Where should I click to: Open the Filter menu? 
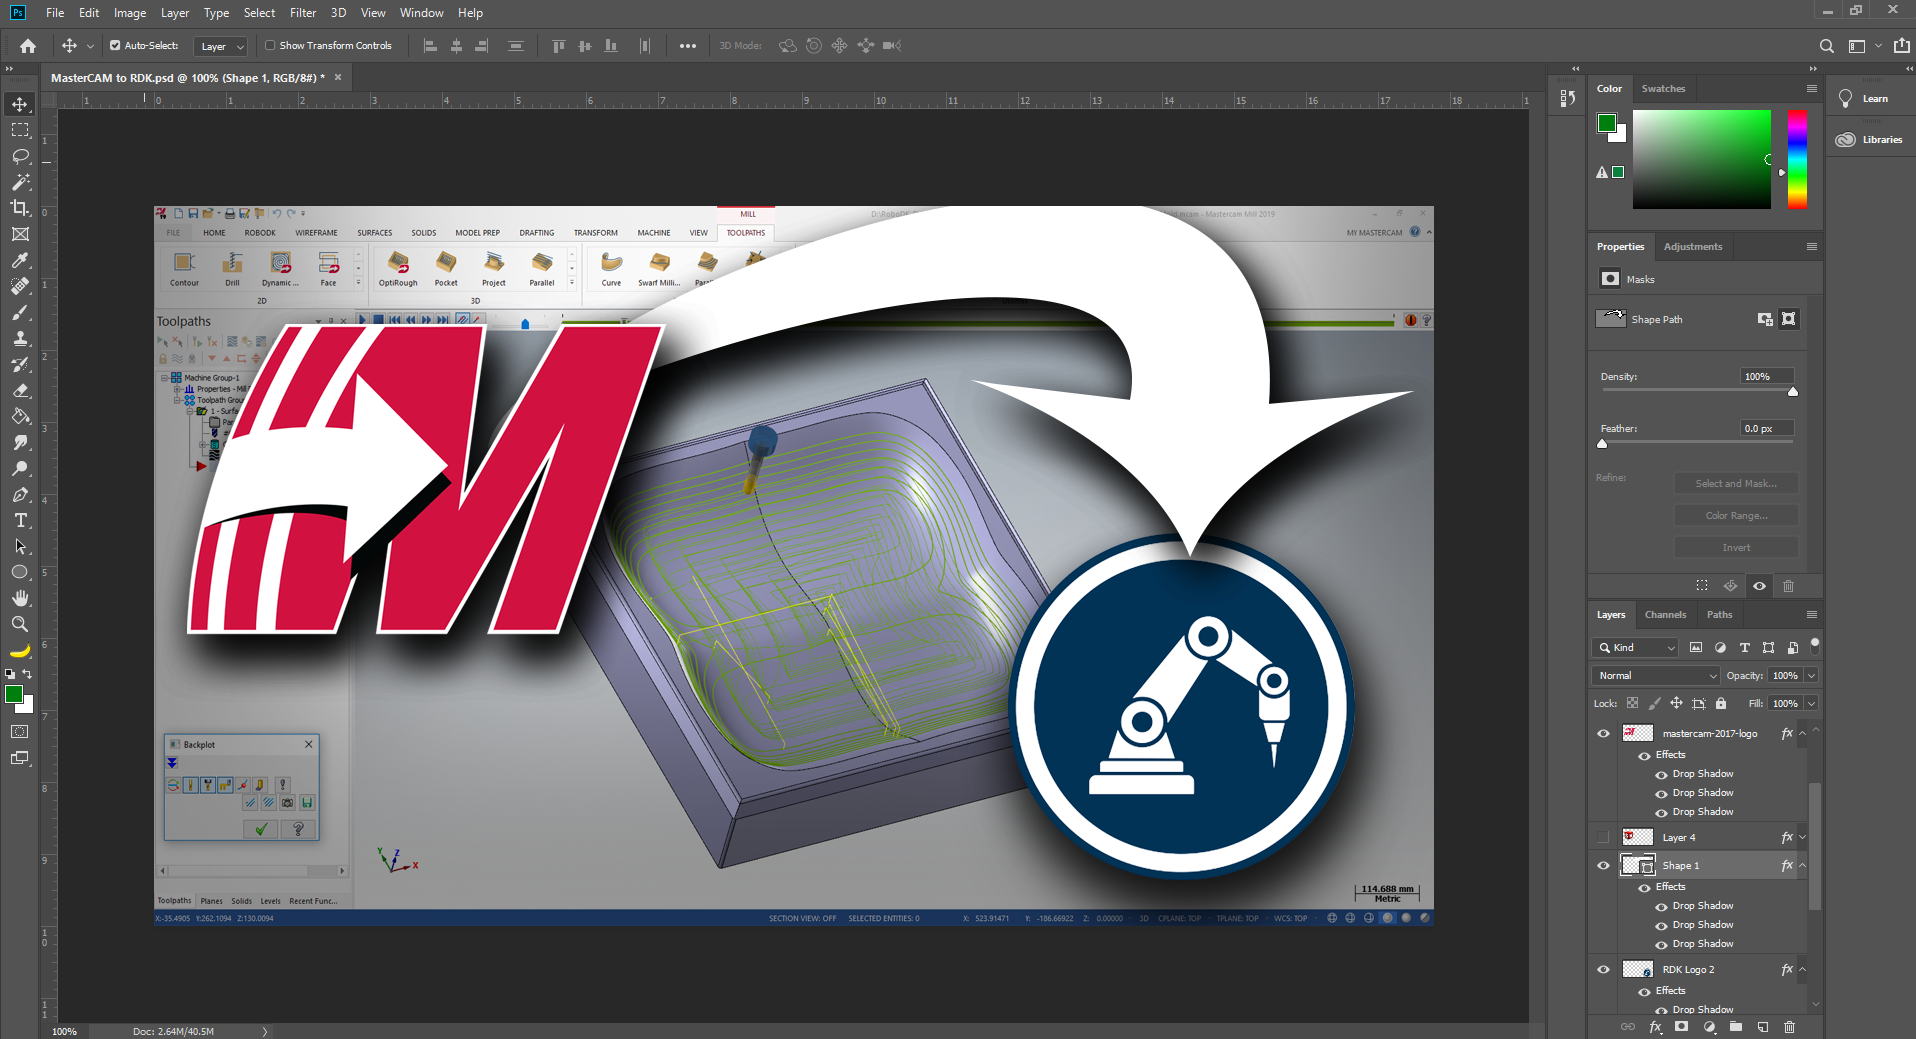coord(302,13)
